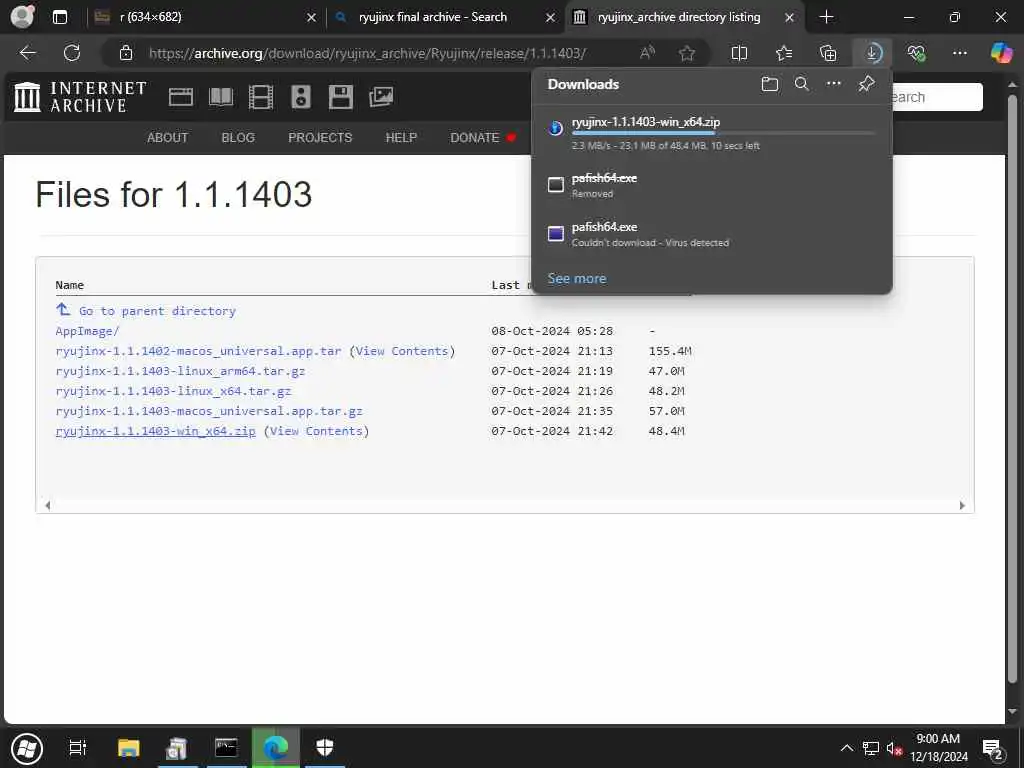
Task: Open more options in Downloads panel
Action: (833, 84)
